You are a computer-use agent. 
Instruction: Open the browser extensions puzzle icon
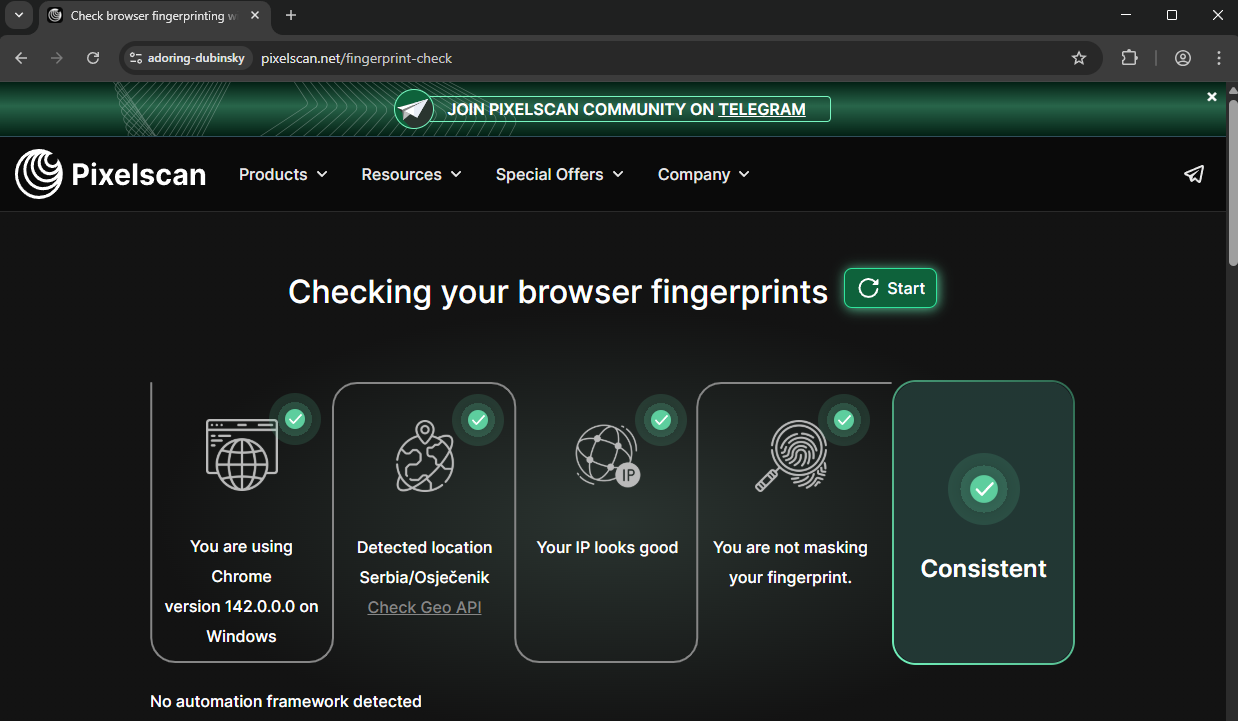click(x=1129, y=58)
